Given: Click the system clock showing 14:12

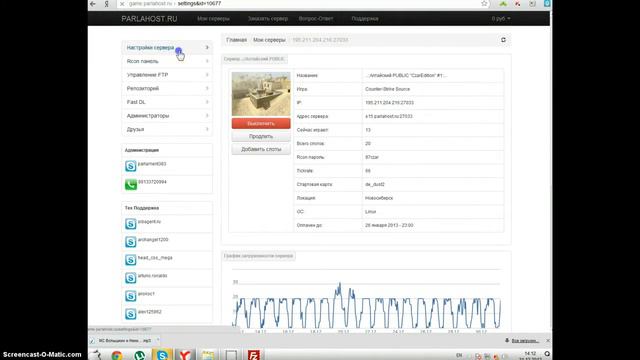Looking at the screenshot, I should [530, 353].
